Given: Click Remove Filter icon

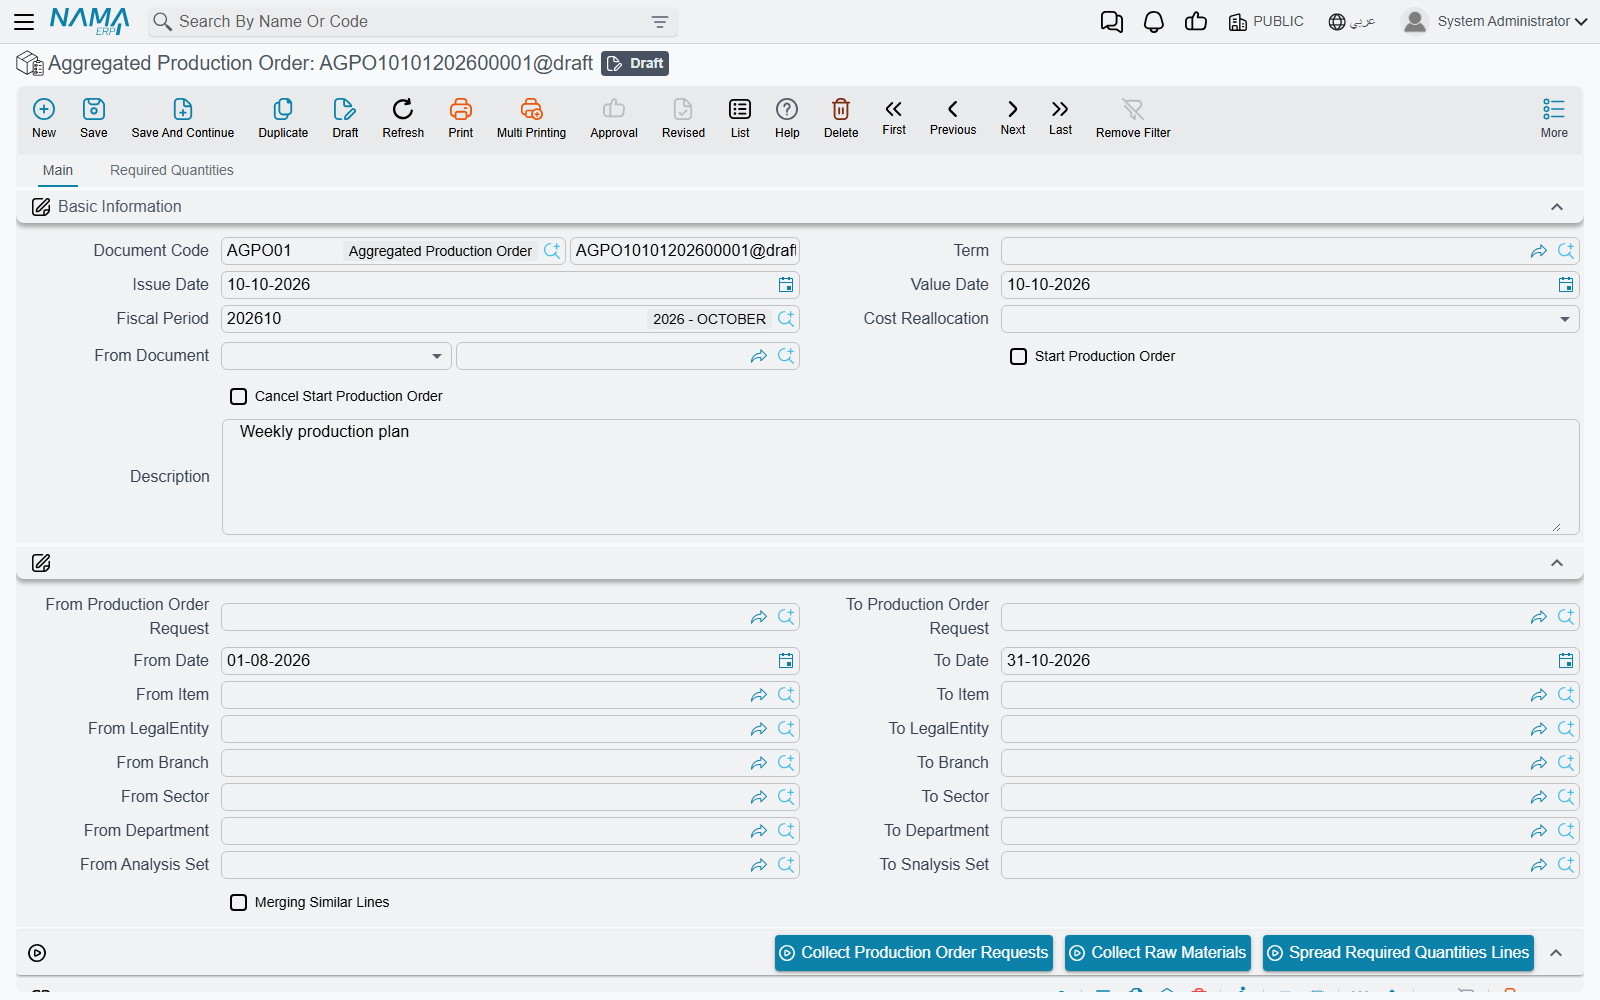Looking at the screenshot, I should (1133, 118).
